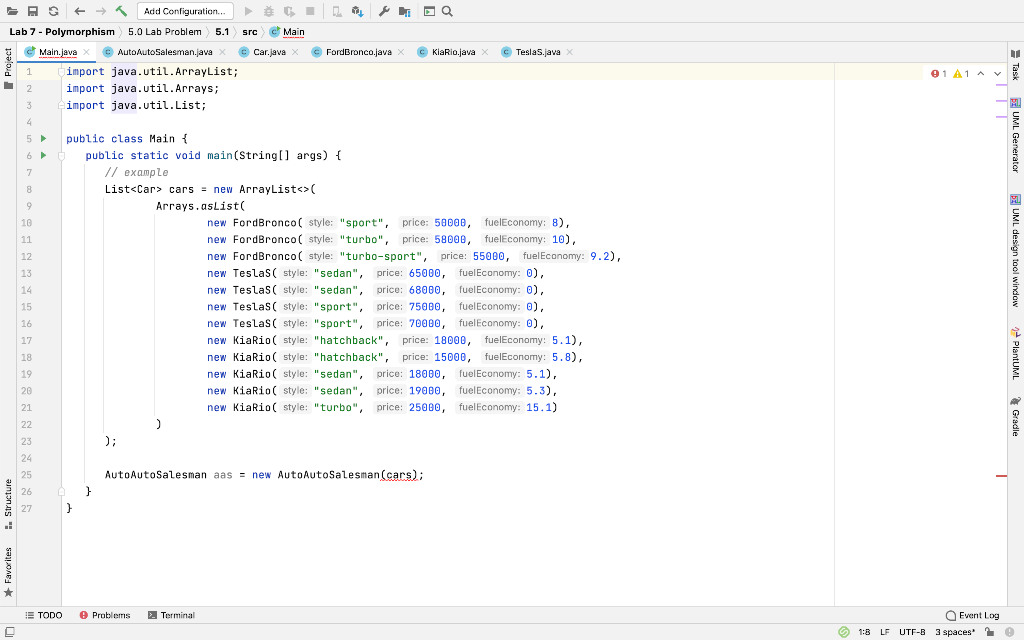Open the UTF-8 encoding selector
Screen dimensions: 1024x640
(911, 632)
